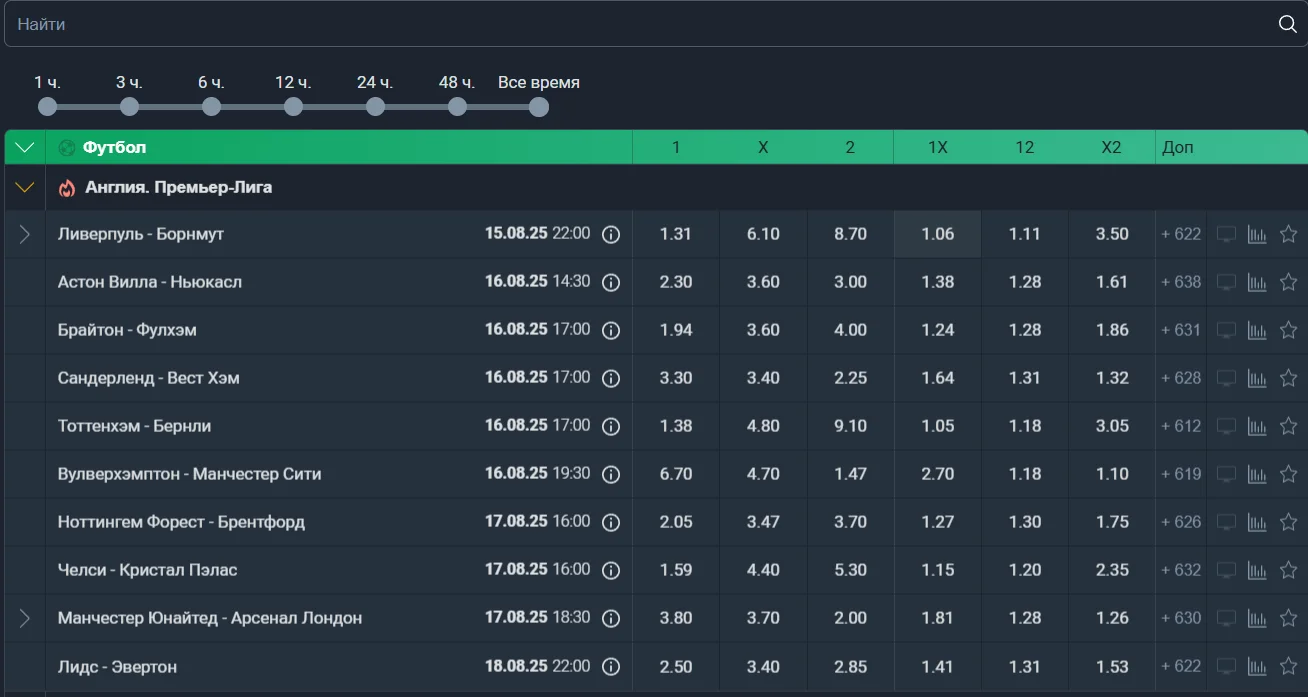This screenshot has height=697, width=1308.
Task: Show info icon for Челси - Кристал Пэлас
Action: tap(611, 570)
